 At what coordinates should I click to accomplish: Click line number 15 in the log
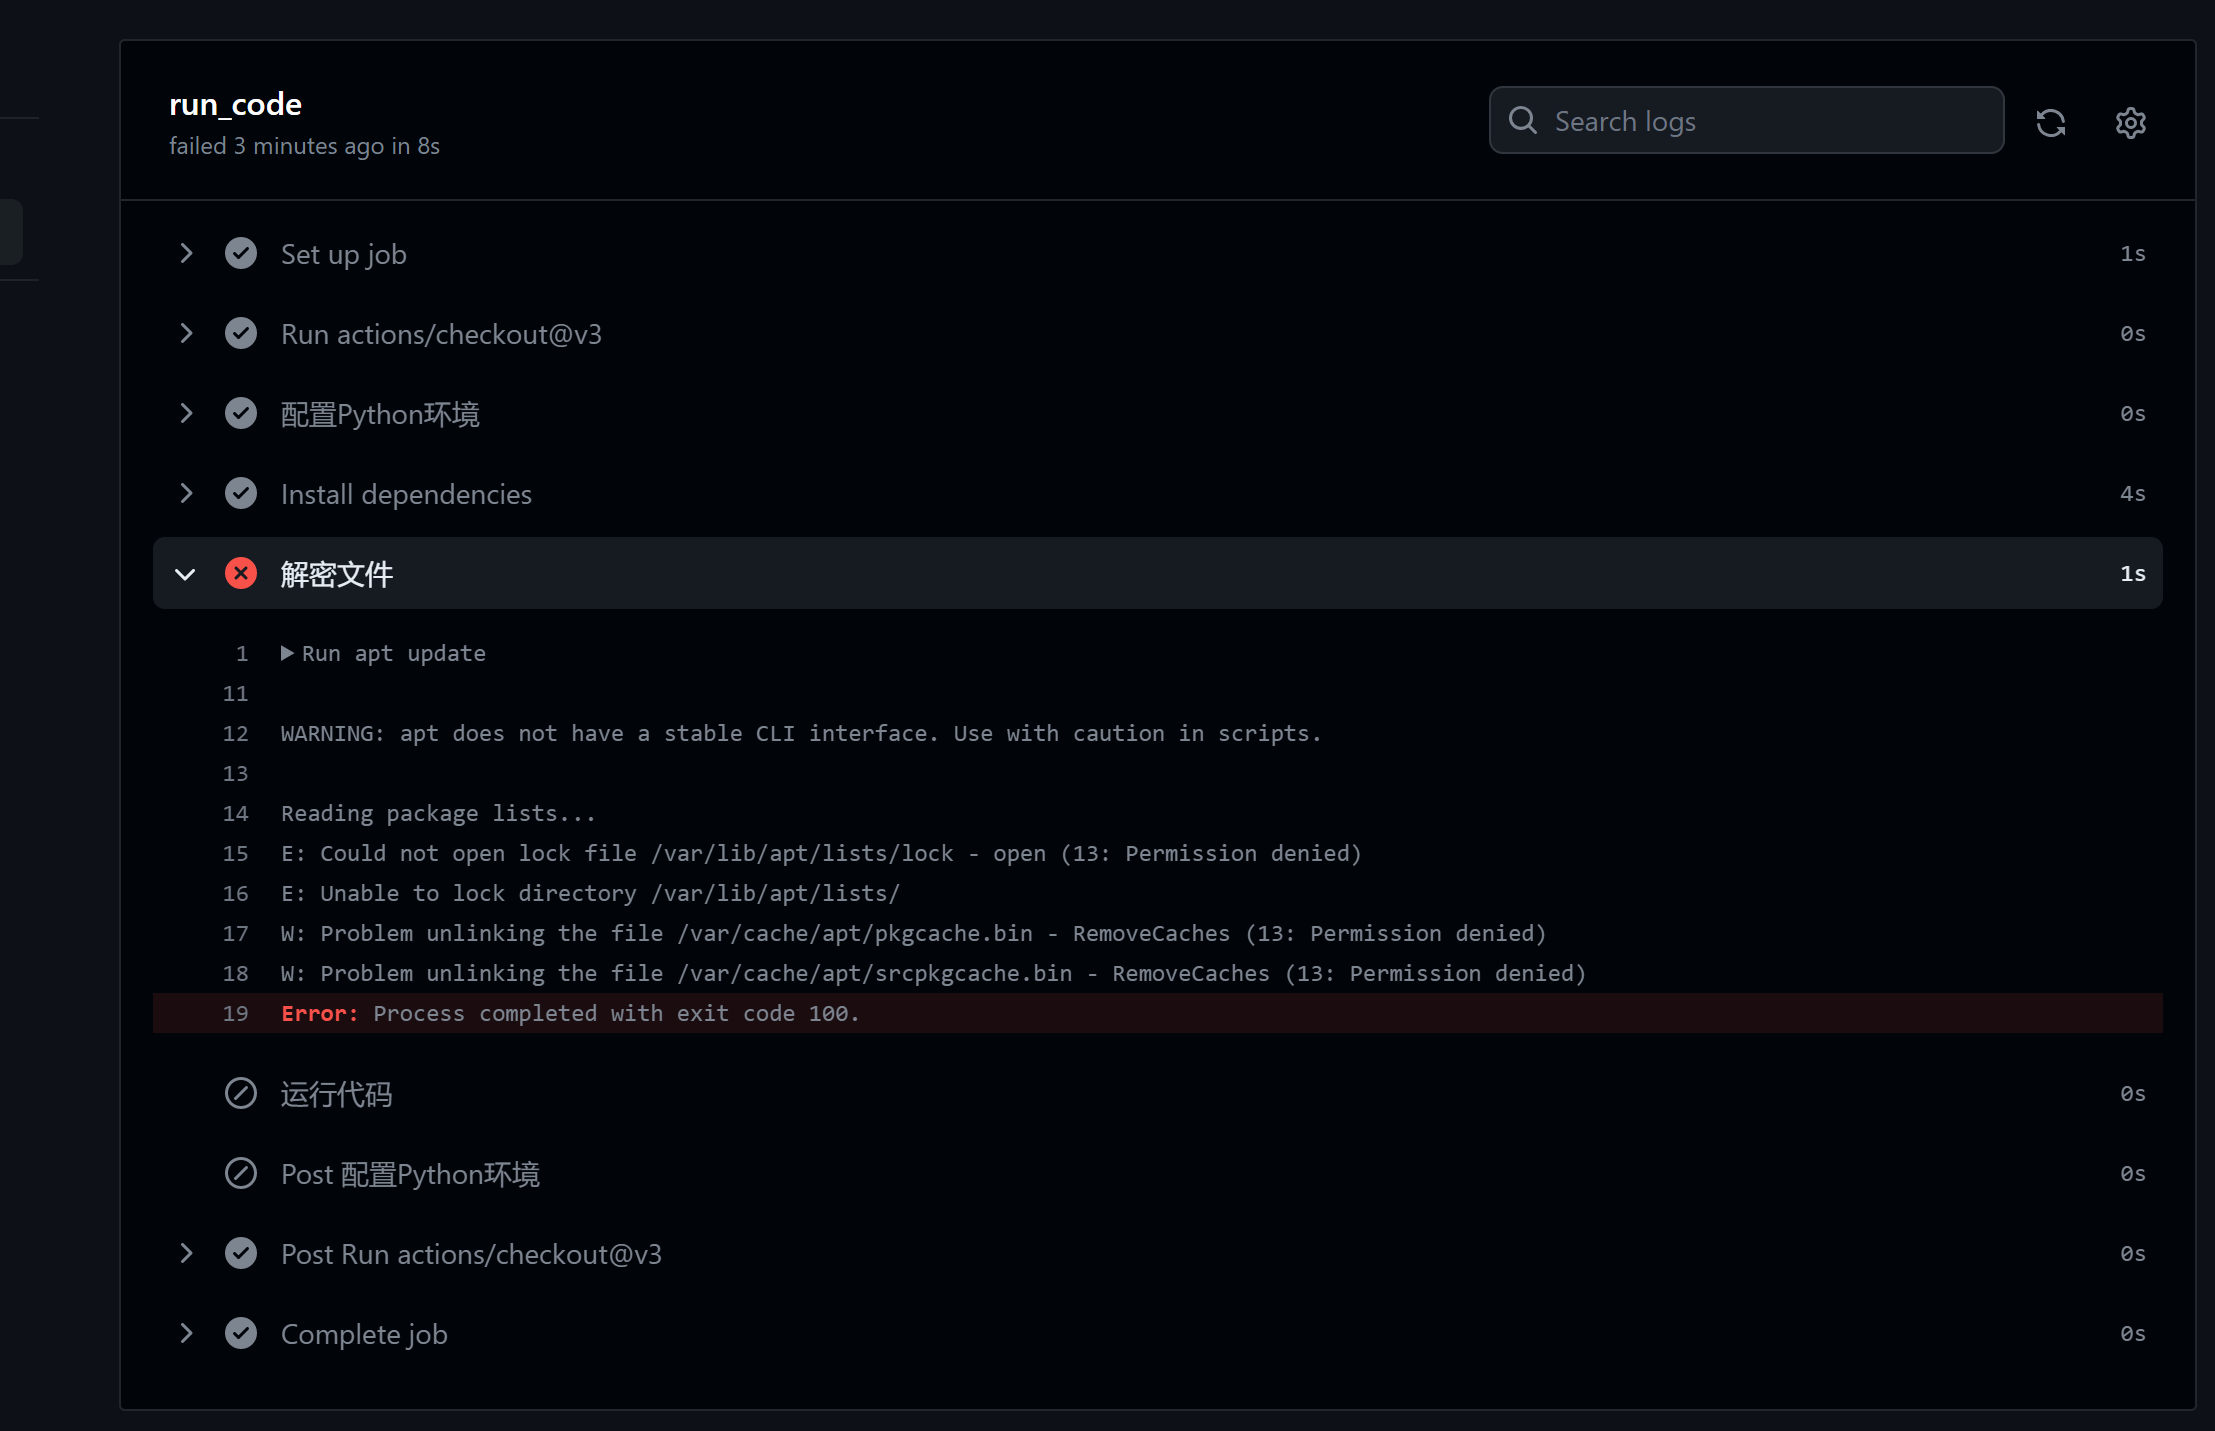tap(236, 853)
